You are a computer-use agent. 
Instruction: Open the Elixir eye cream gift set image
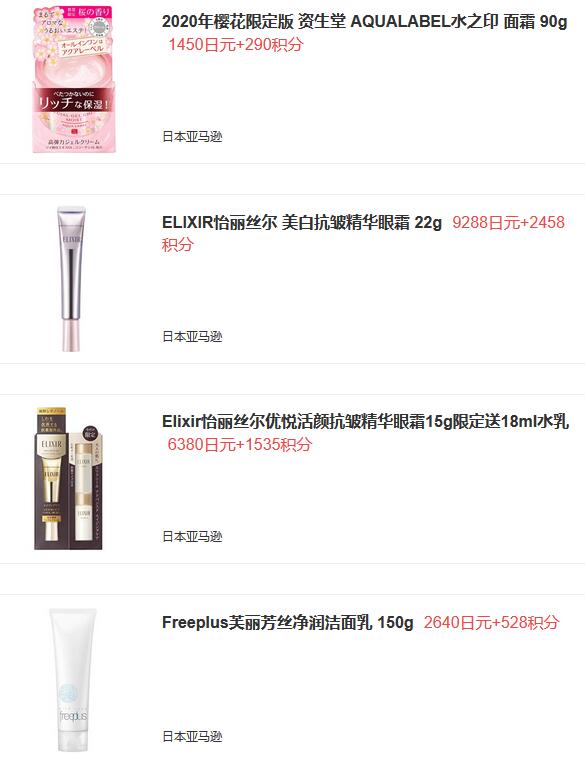pos(69,479)
